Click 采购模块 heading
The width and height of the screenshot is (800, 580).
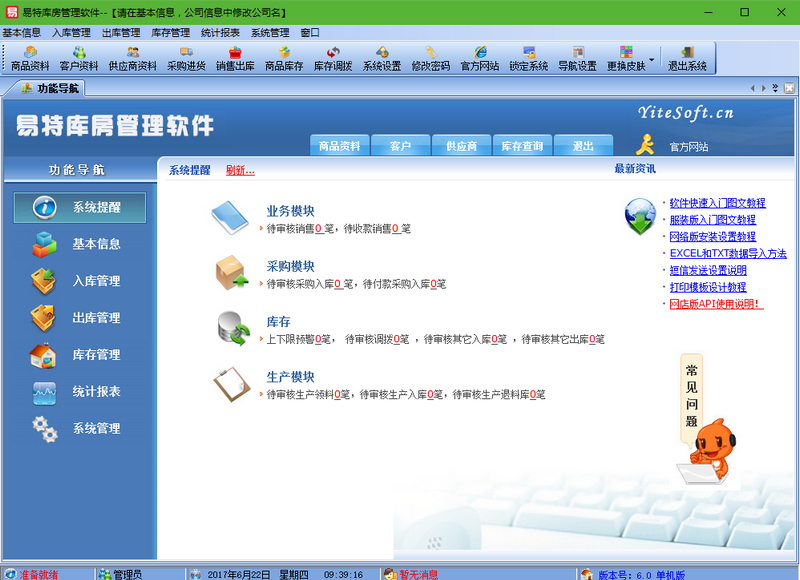click(290, 266)
